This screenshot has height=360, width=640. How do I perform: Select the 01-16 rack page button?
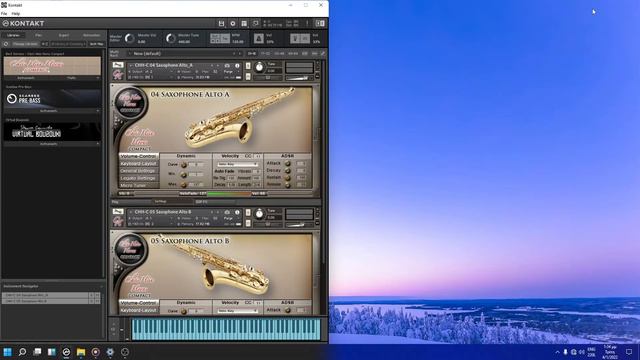coord(252,53)
